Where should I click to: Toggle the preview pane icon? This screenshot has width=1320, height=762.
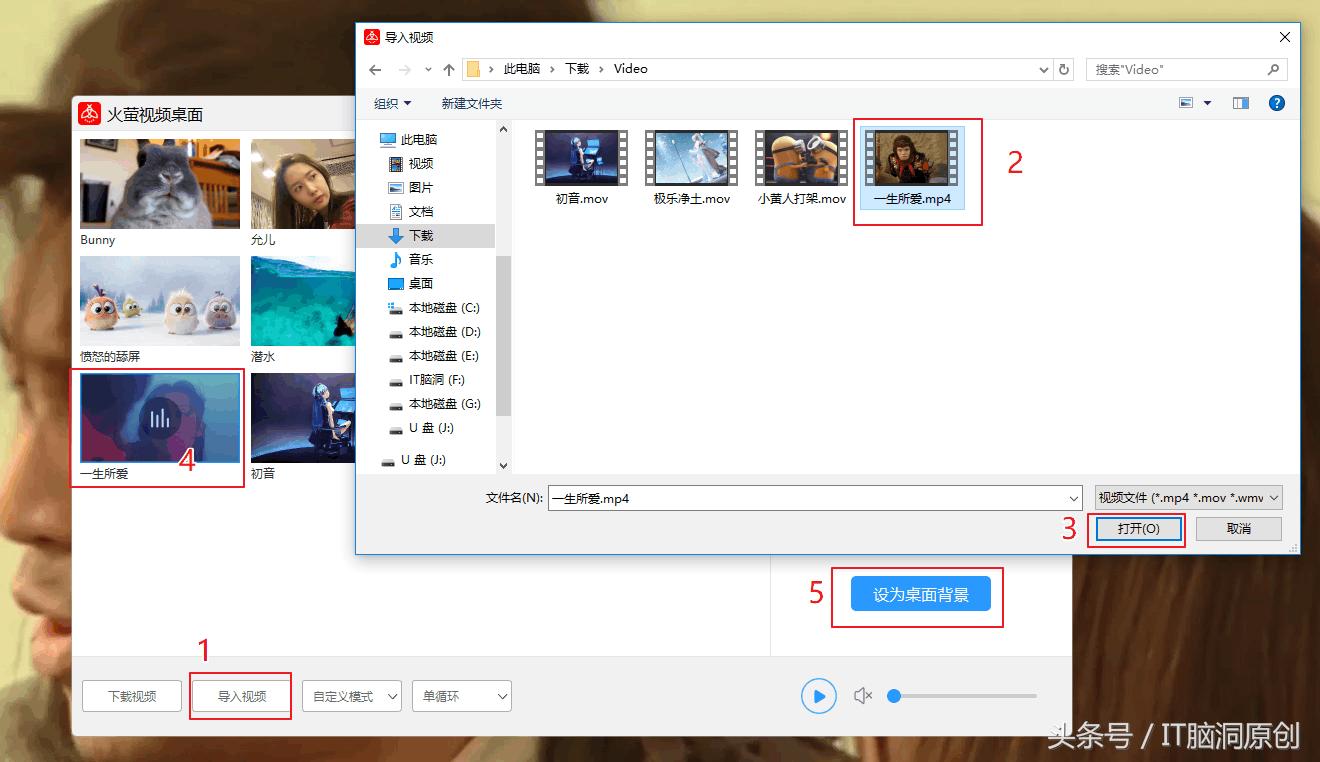tap(1239, 102)
